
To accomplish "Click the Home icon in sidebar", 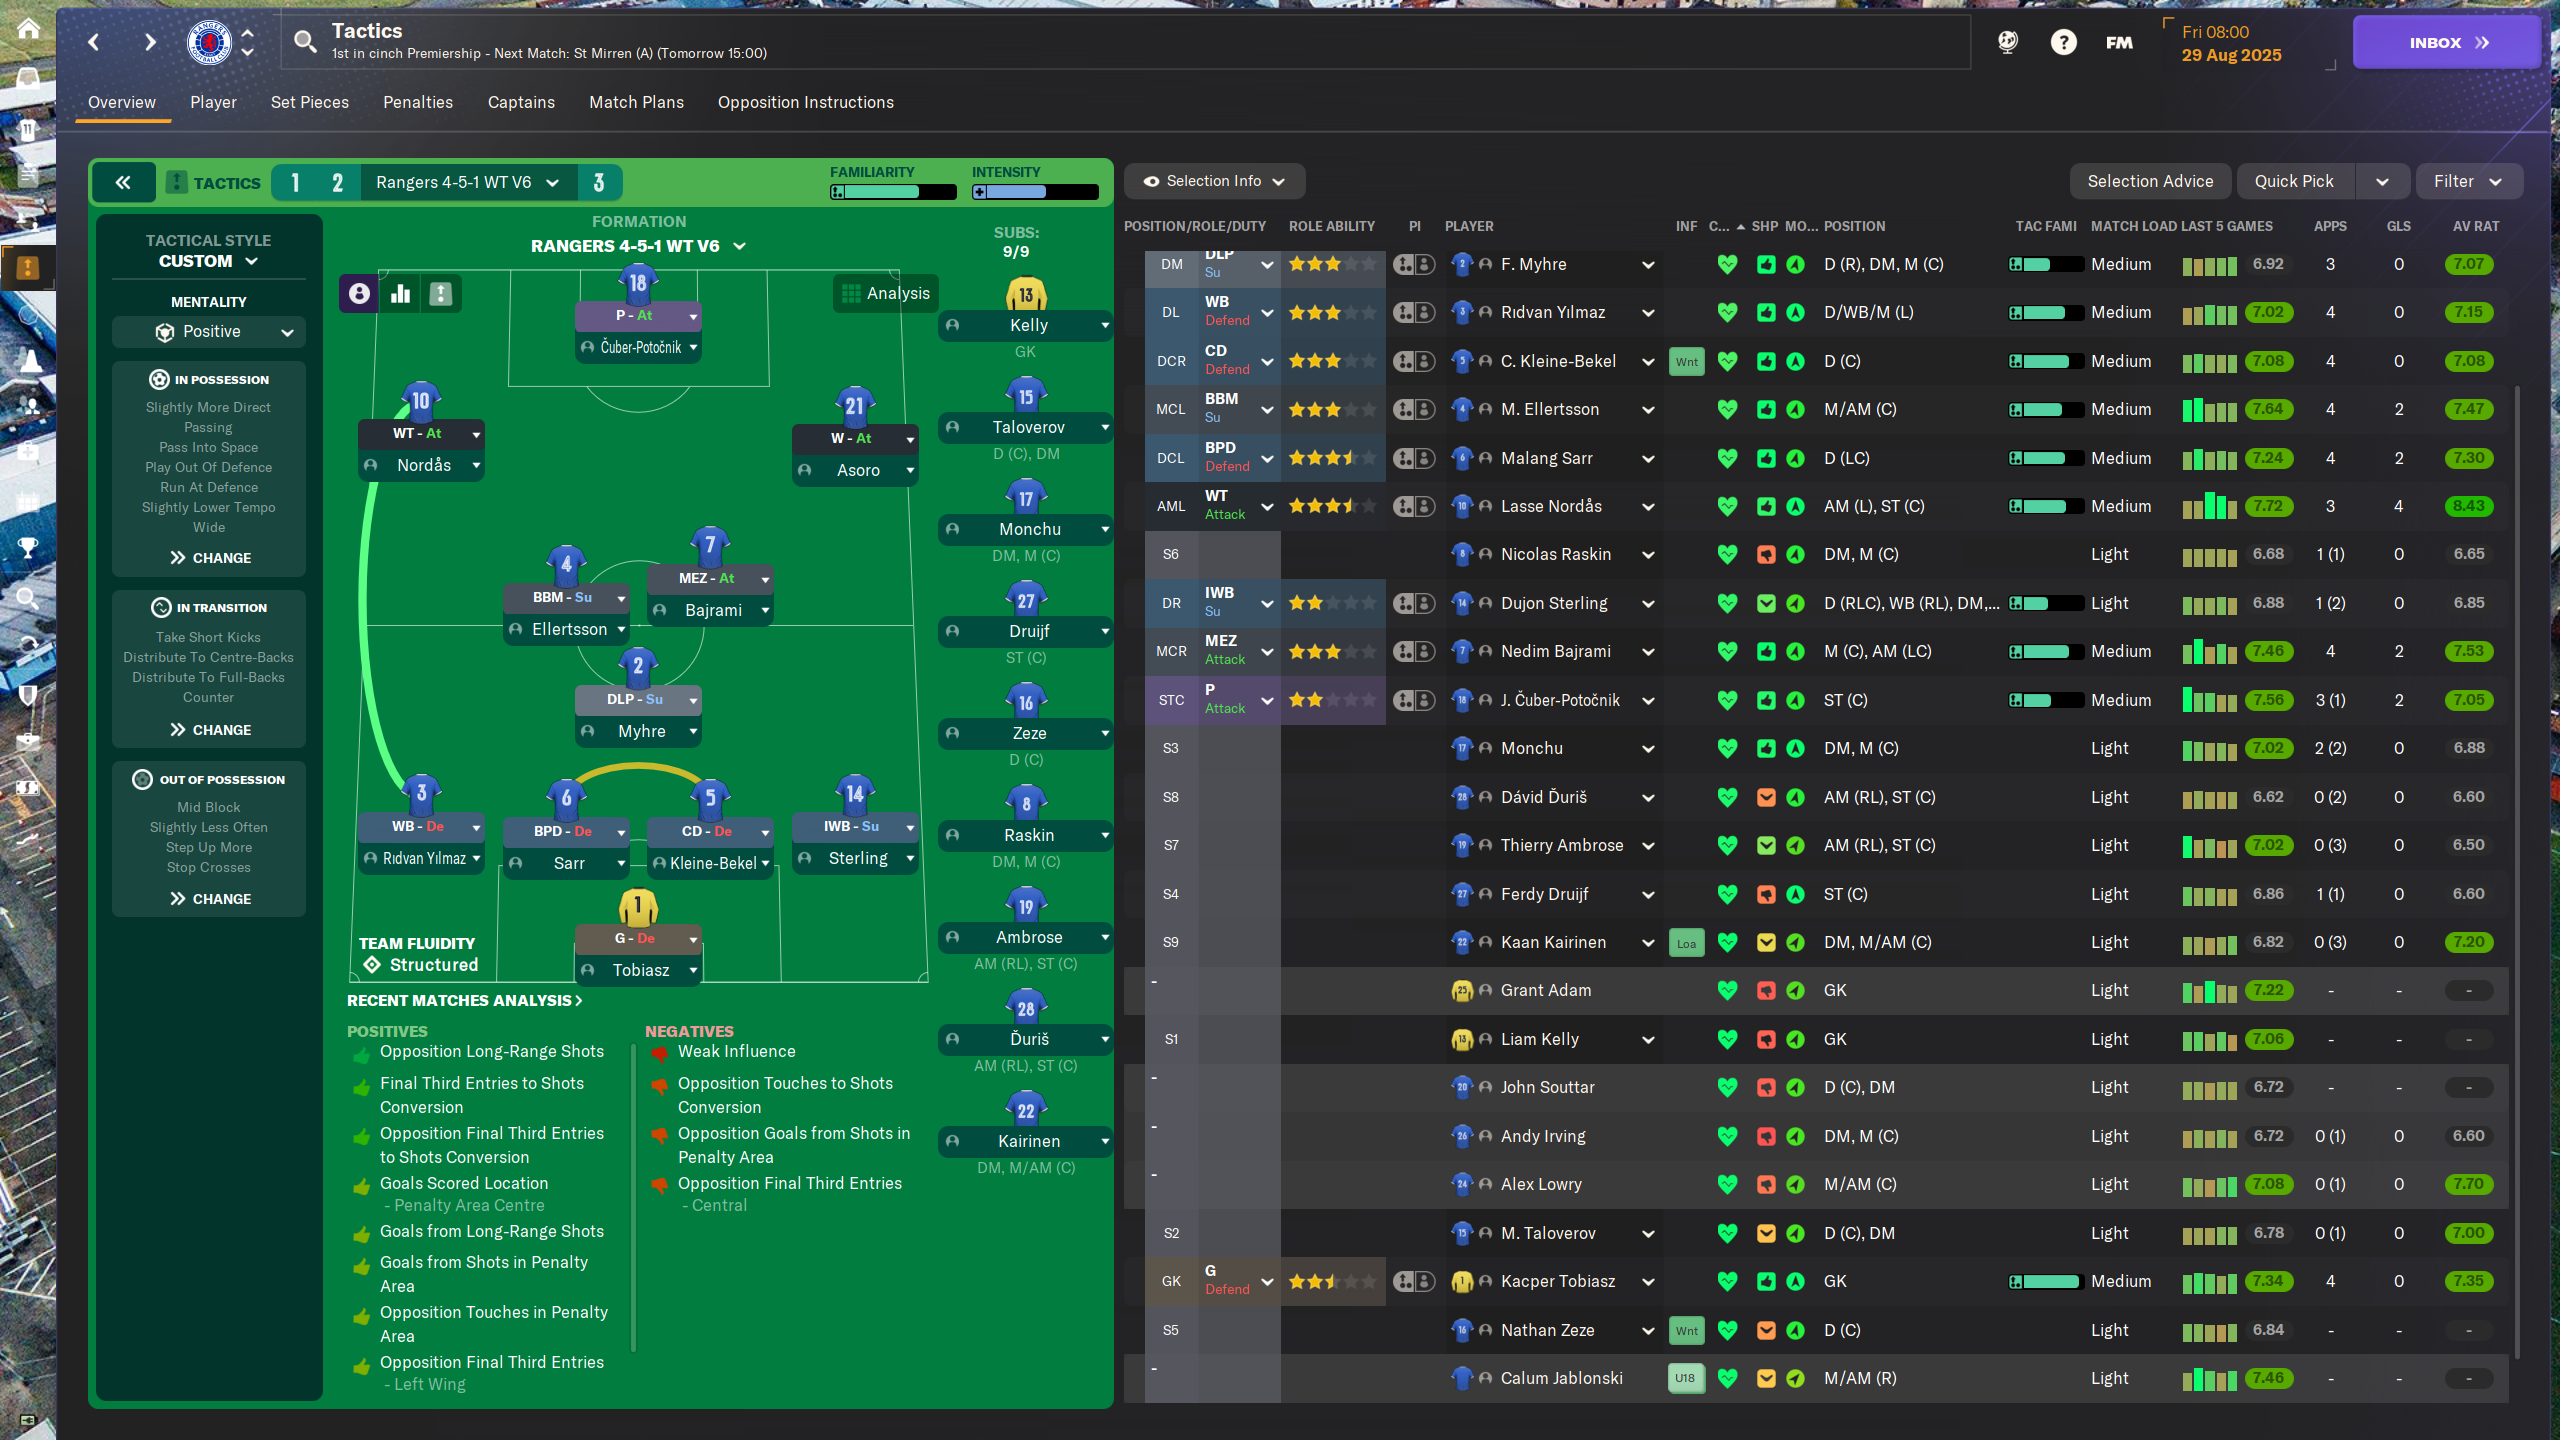I will tap(28, 28).
